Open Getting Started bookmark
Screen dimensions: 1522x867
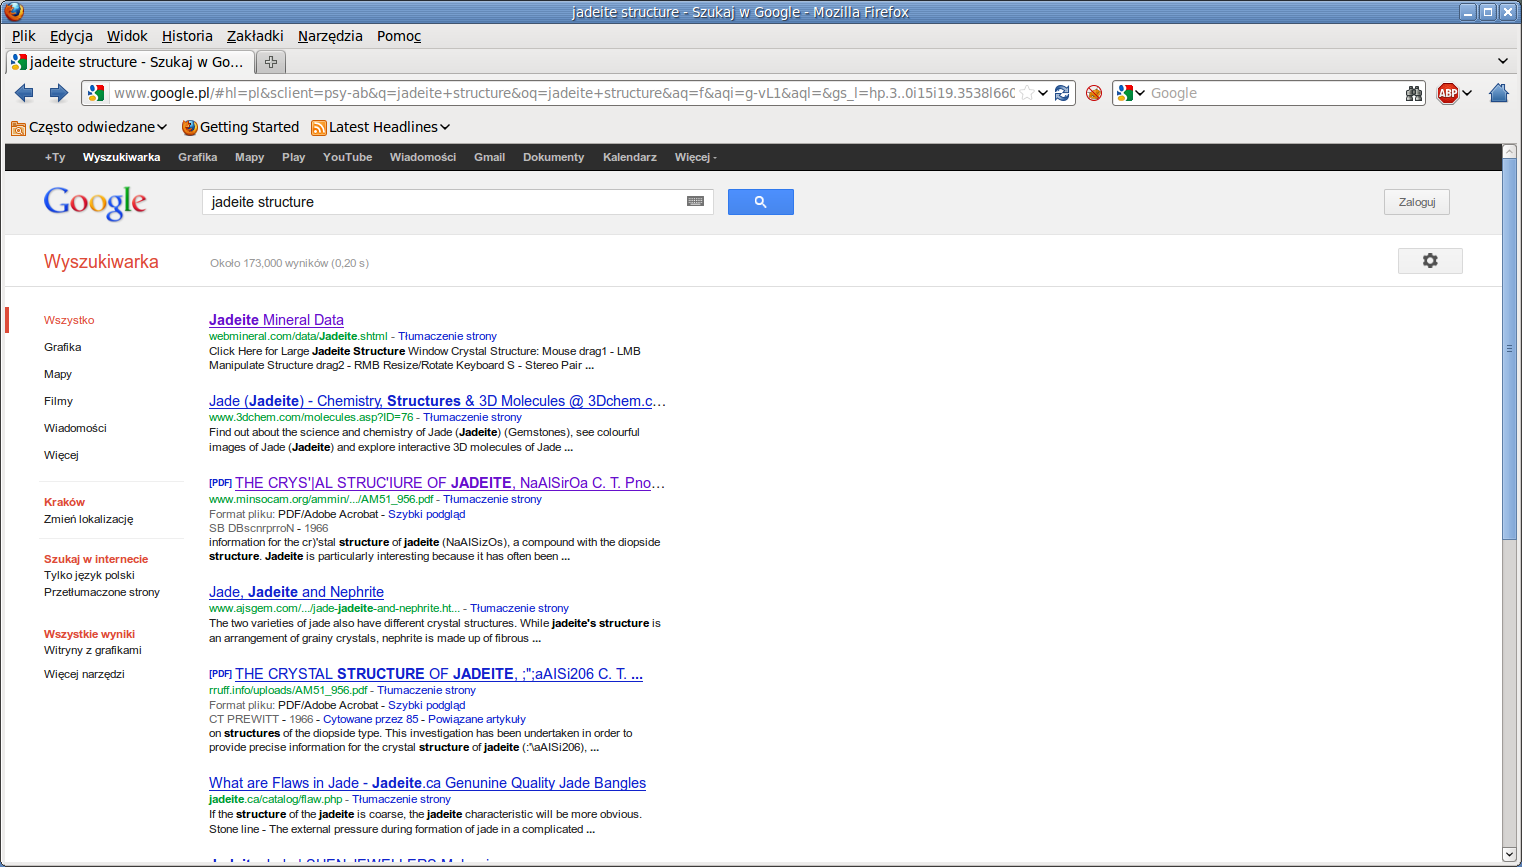pyautogui.click(x=240, y=127)
